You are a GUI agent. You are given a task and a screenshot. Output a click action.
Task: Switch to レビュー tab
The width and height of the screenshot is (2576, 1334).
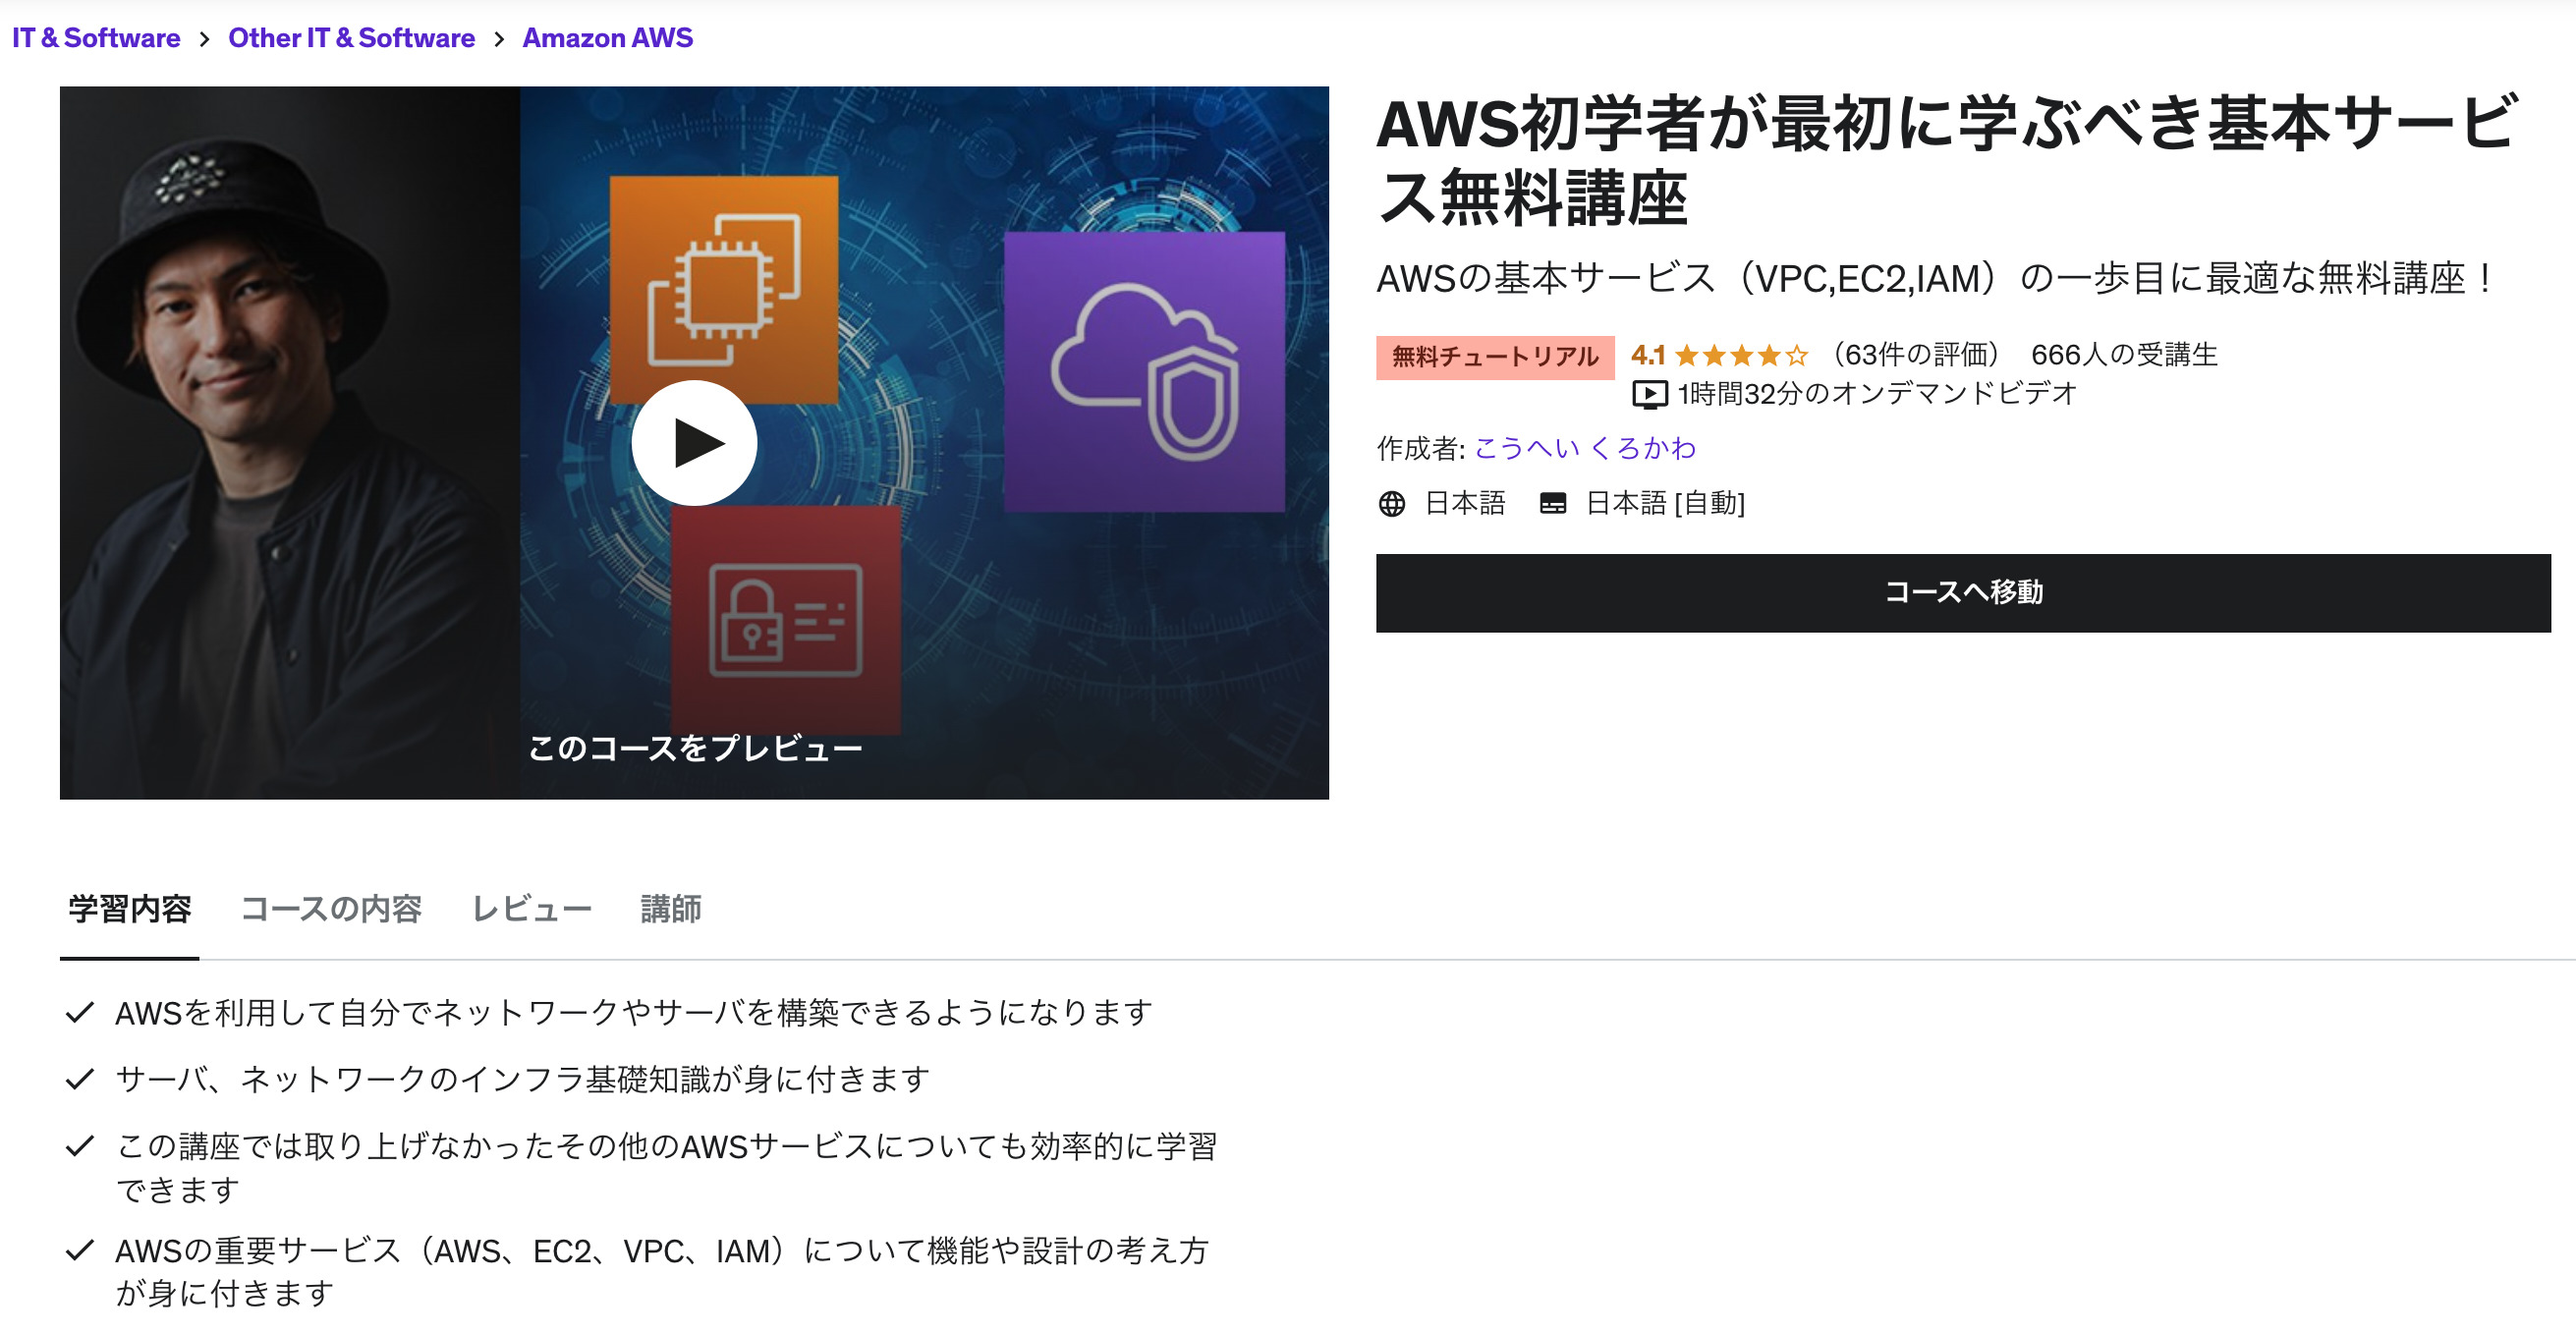(531, 908)
